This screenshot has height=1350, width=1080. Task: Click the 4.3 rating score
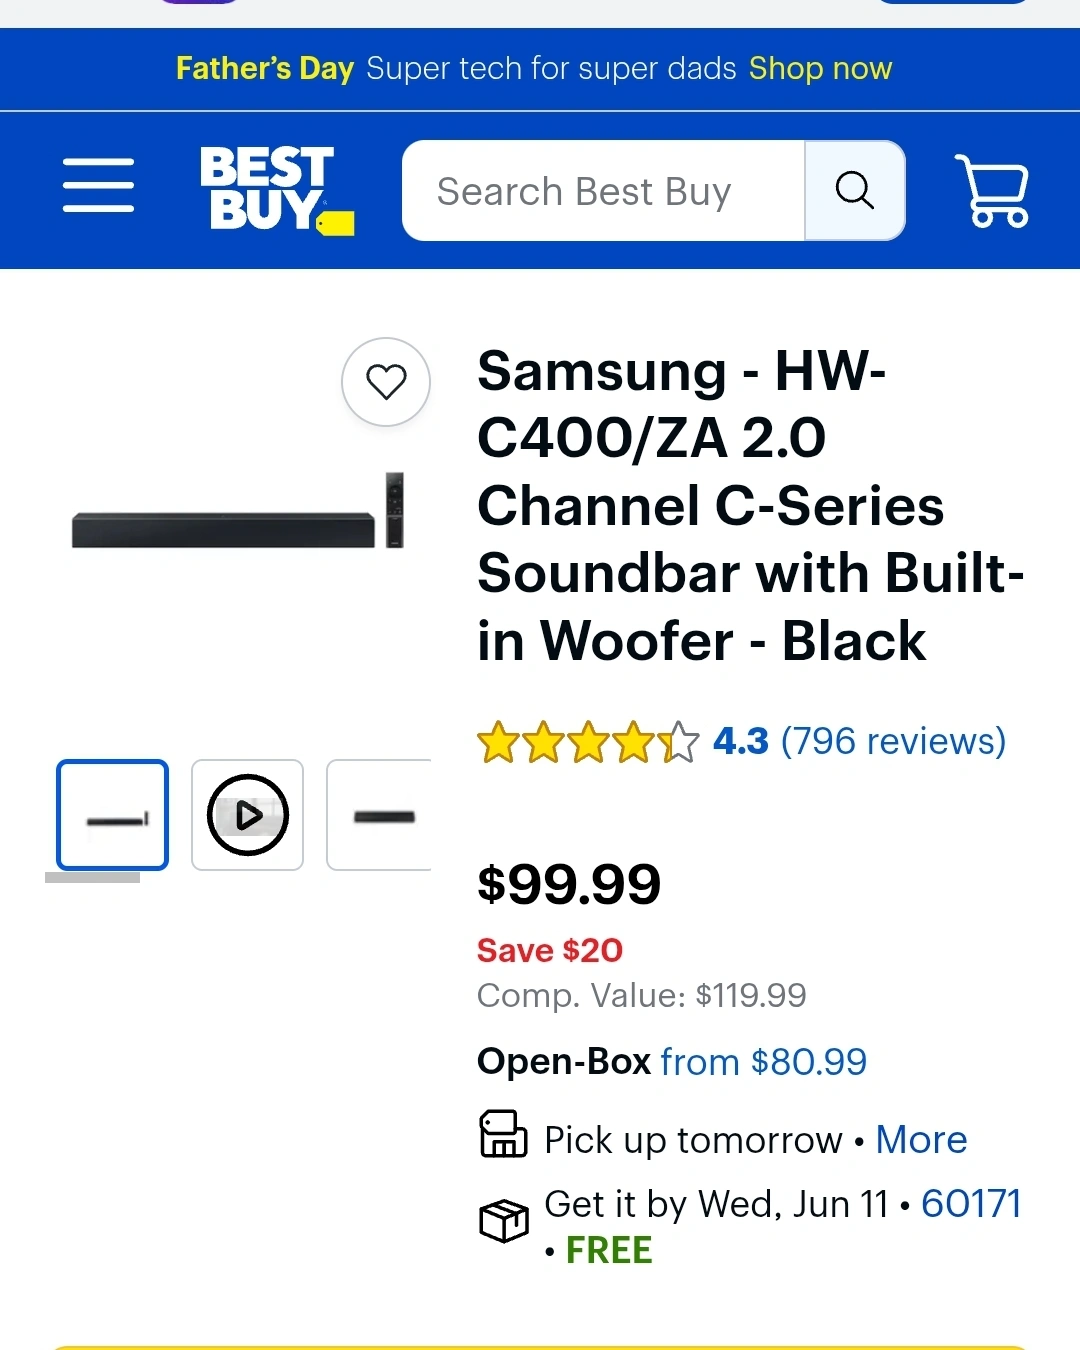[x=740, y=741]
